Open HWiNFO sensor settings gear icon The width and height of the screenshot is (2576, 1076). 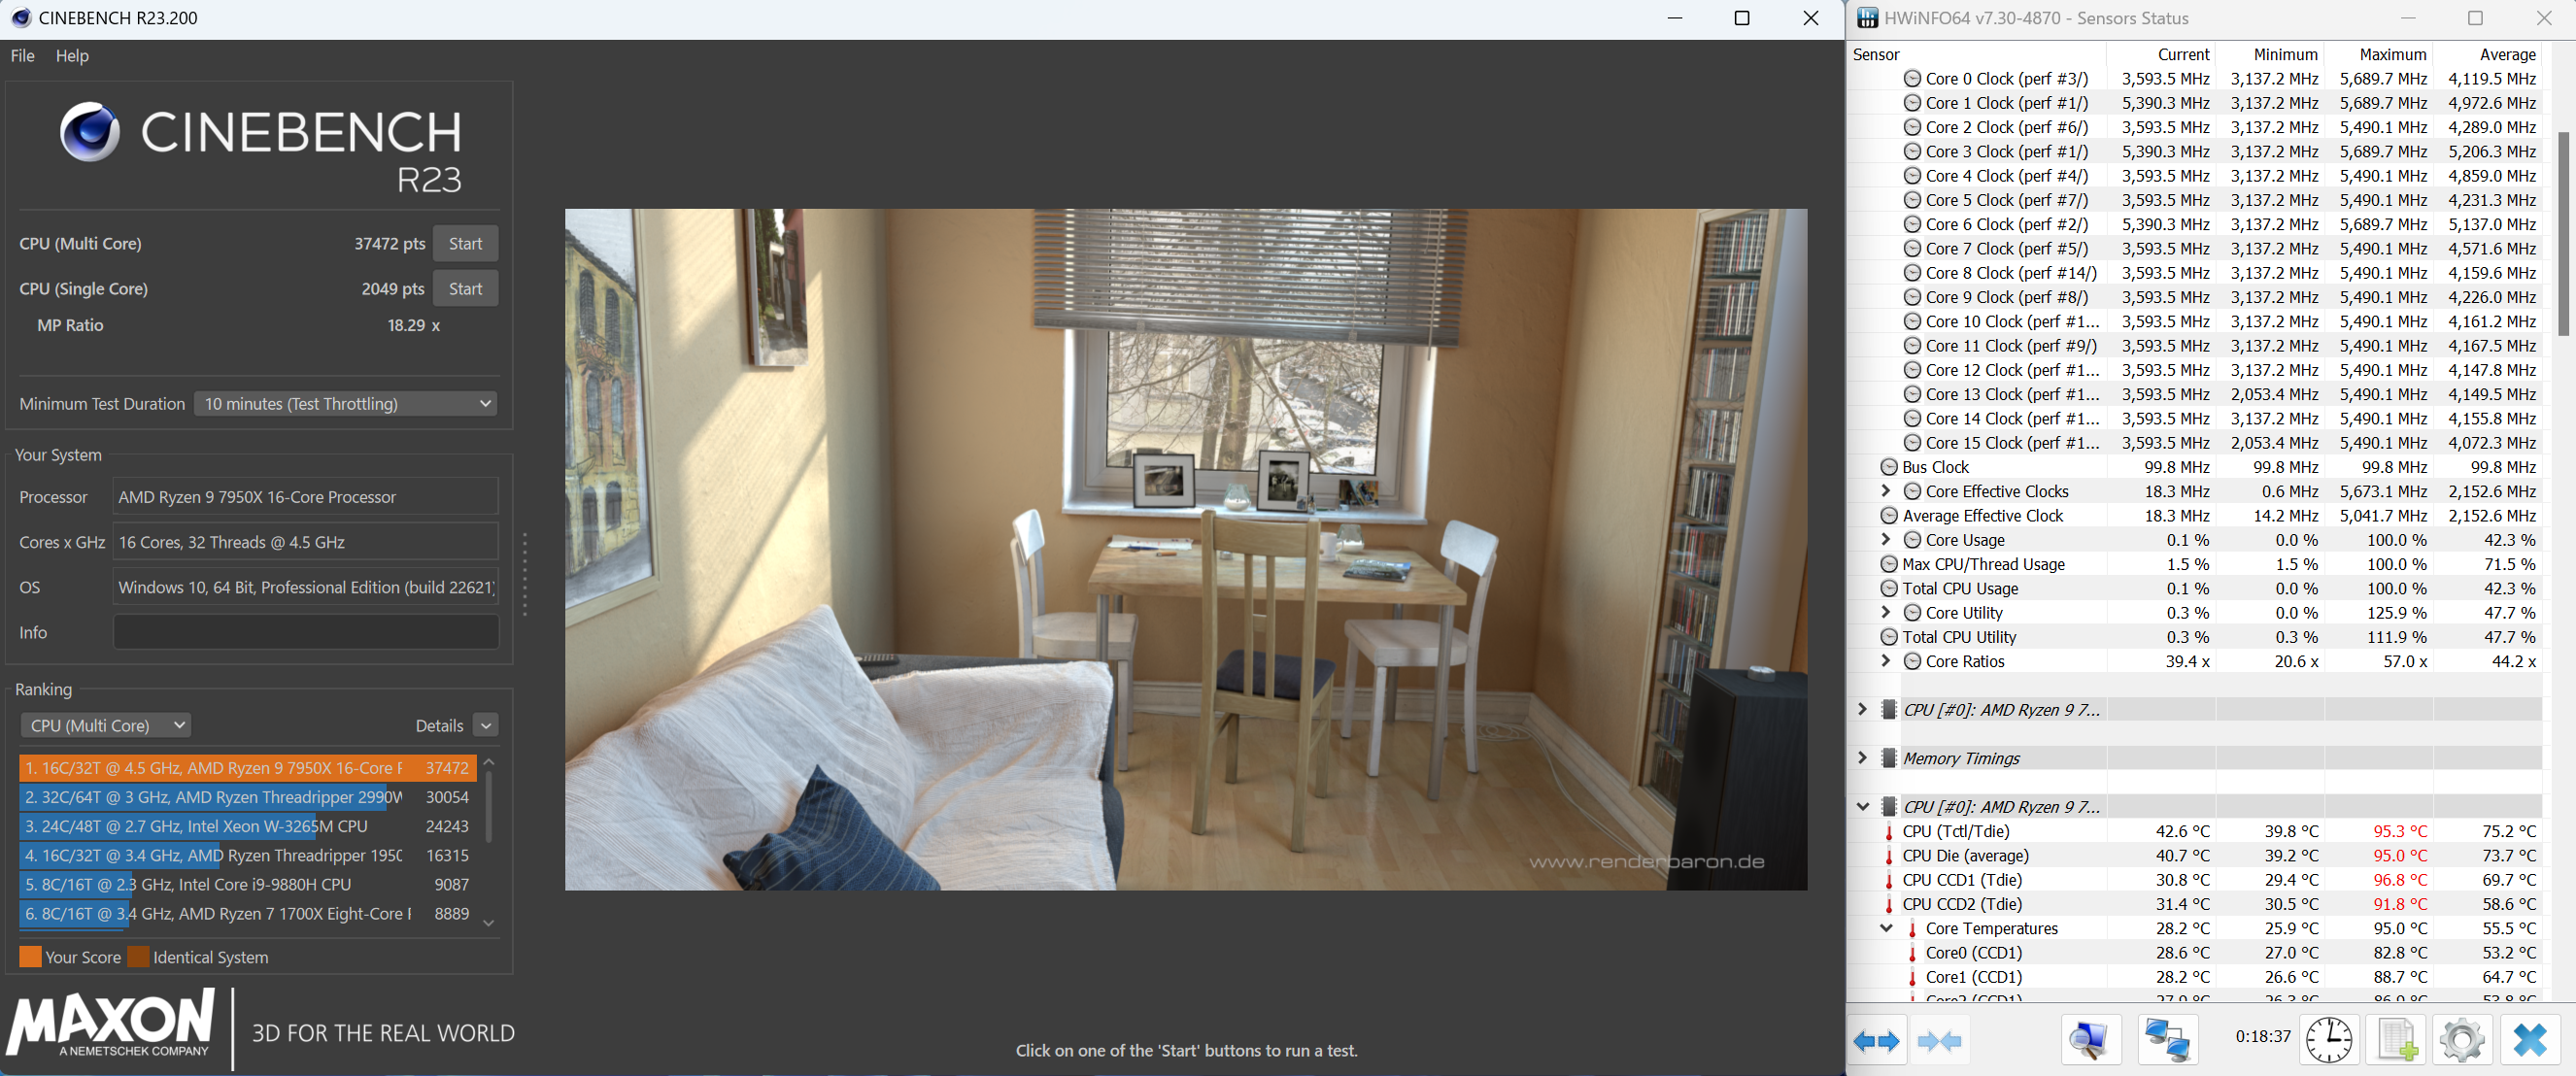(2462, 1041)
